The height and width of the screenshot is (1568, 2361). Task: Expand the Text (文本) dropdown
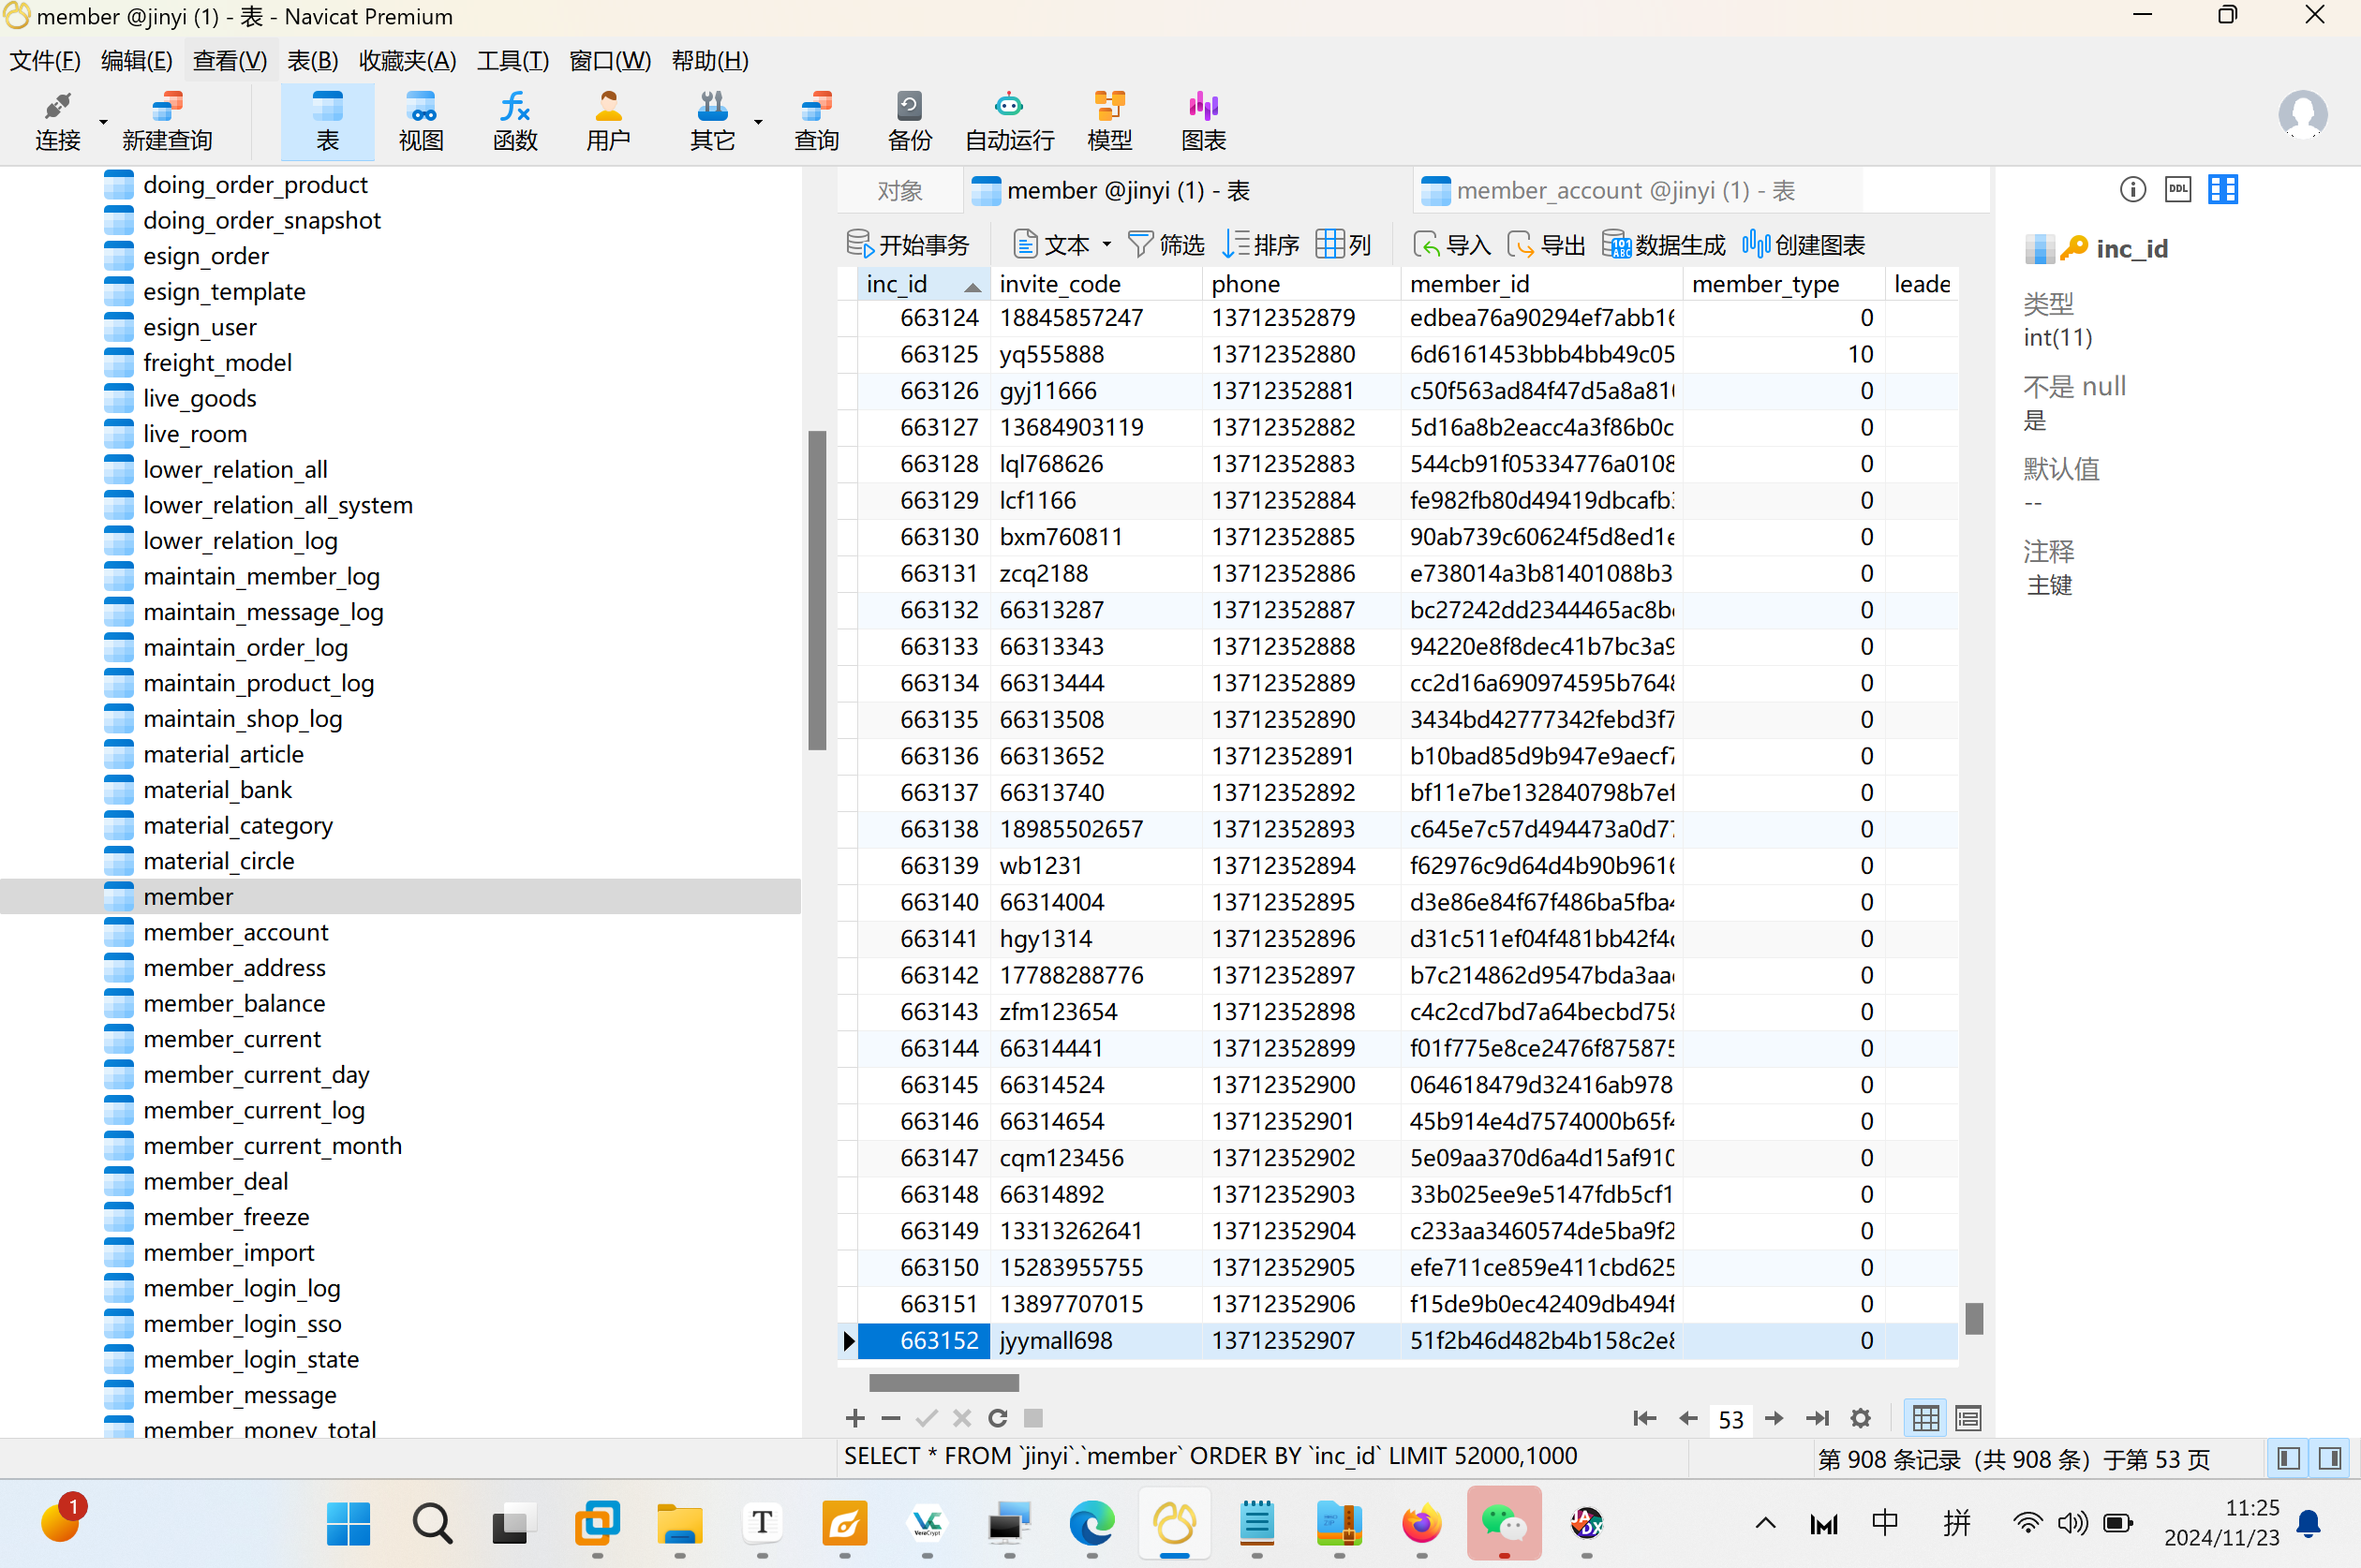click(x=1106, y=244)
